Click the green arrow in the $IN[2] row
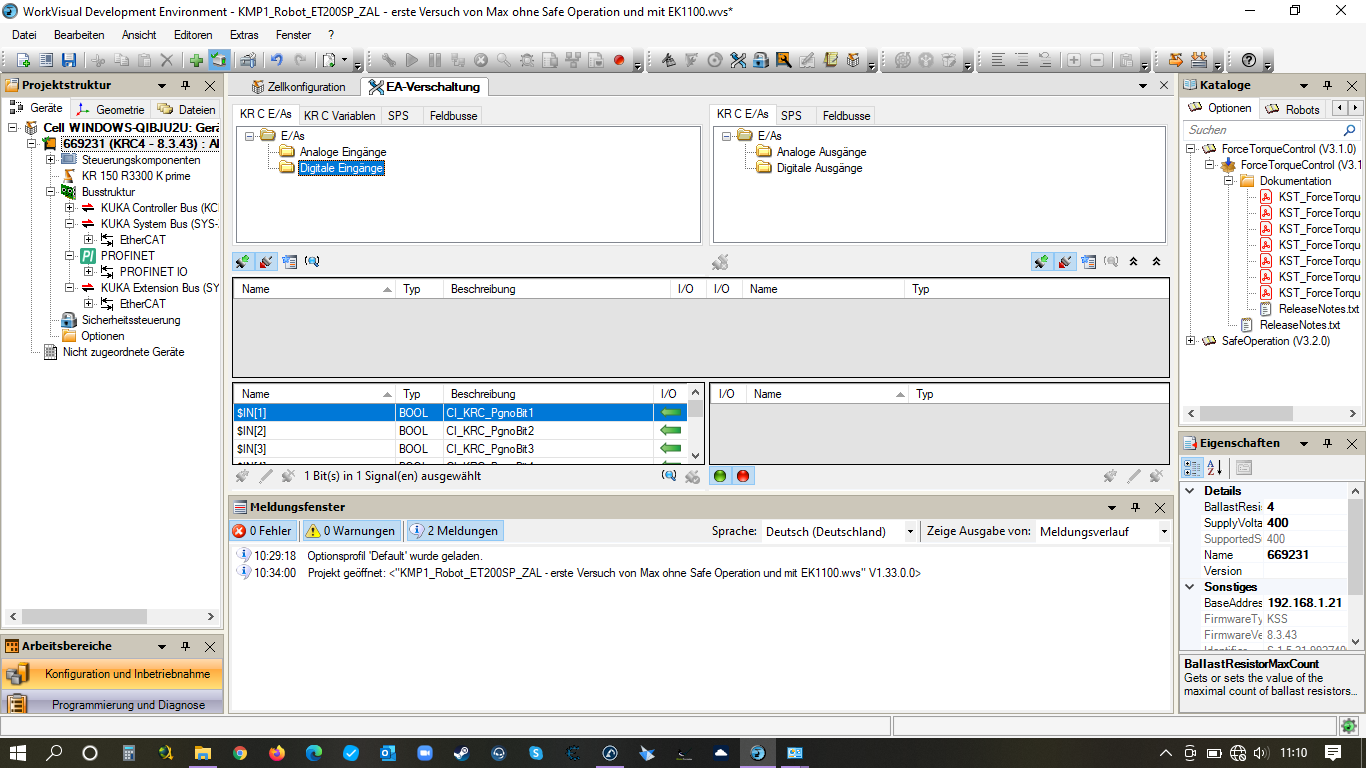This screenshot has height=768, width=1366. click(x=670, y=431)
